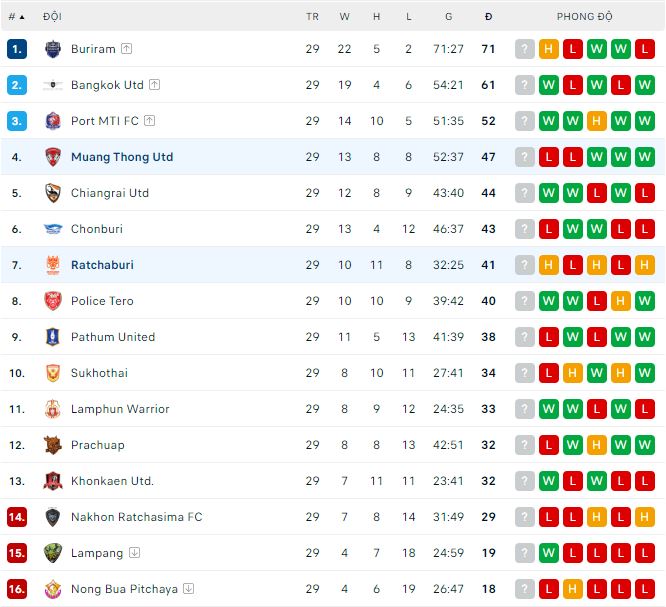Click the PHONG ĐỘ form column header
Image resolution: width=666 pixels, height=607 pixels.
585,17
